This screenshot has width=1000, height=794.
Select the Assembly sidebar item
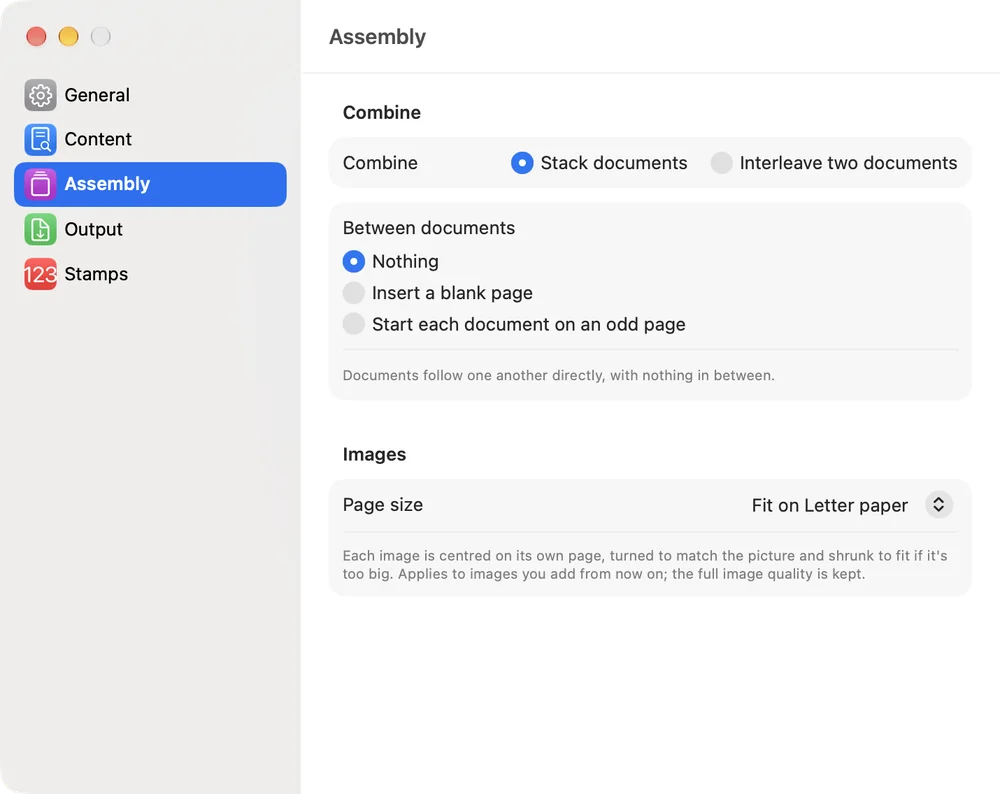pos(151,184)
